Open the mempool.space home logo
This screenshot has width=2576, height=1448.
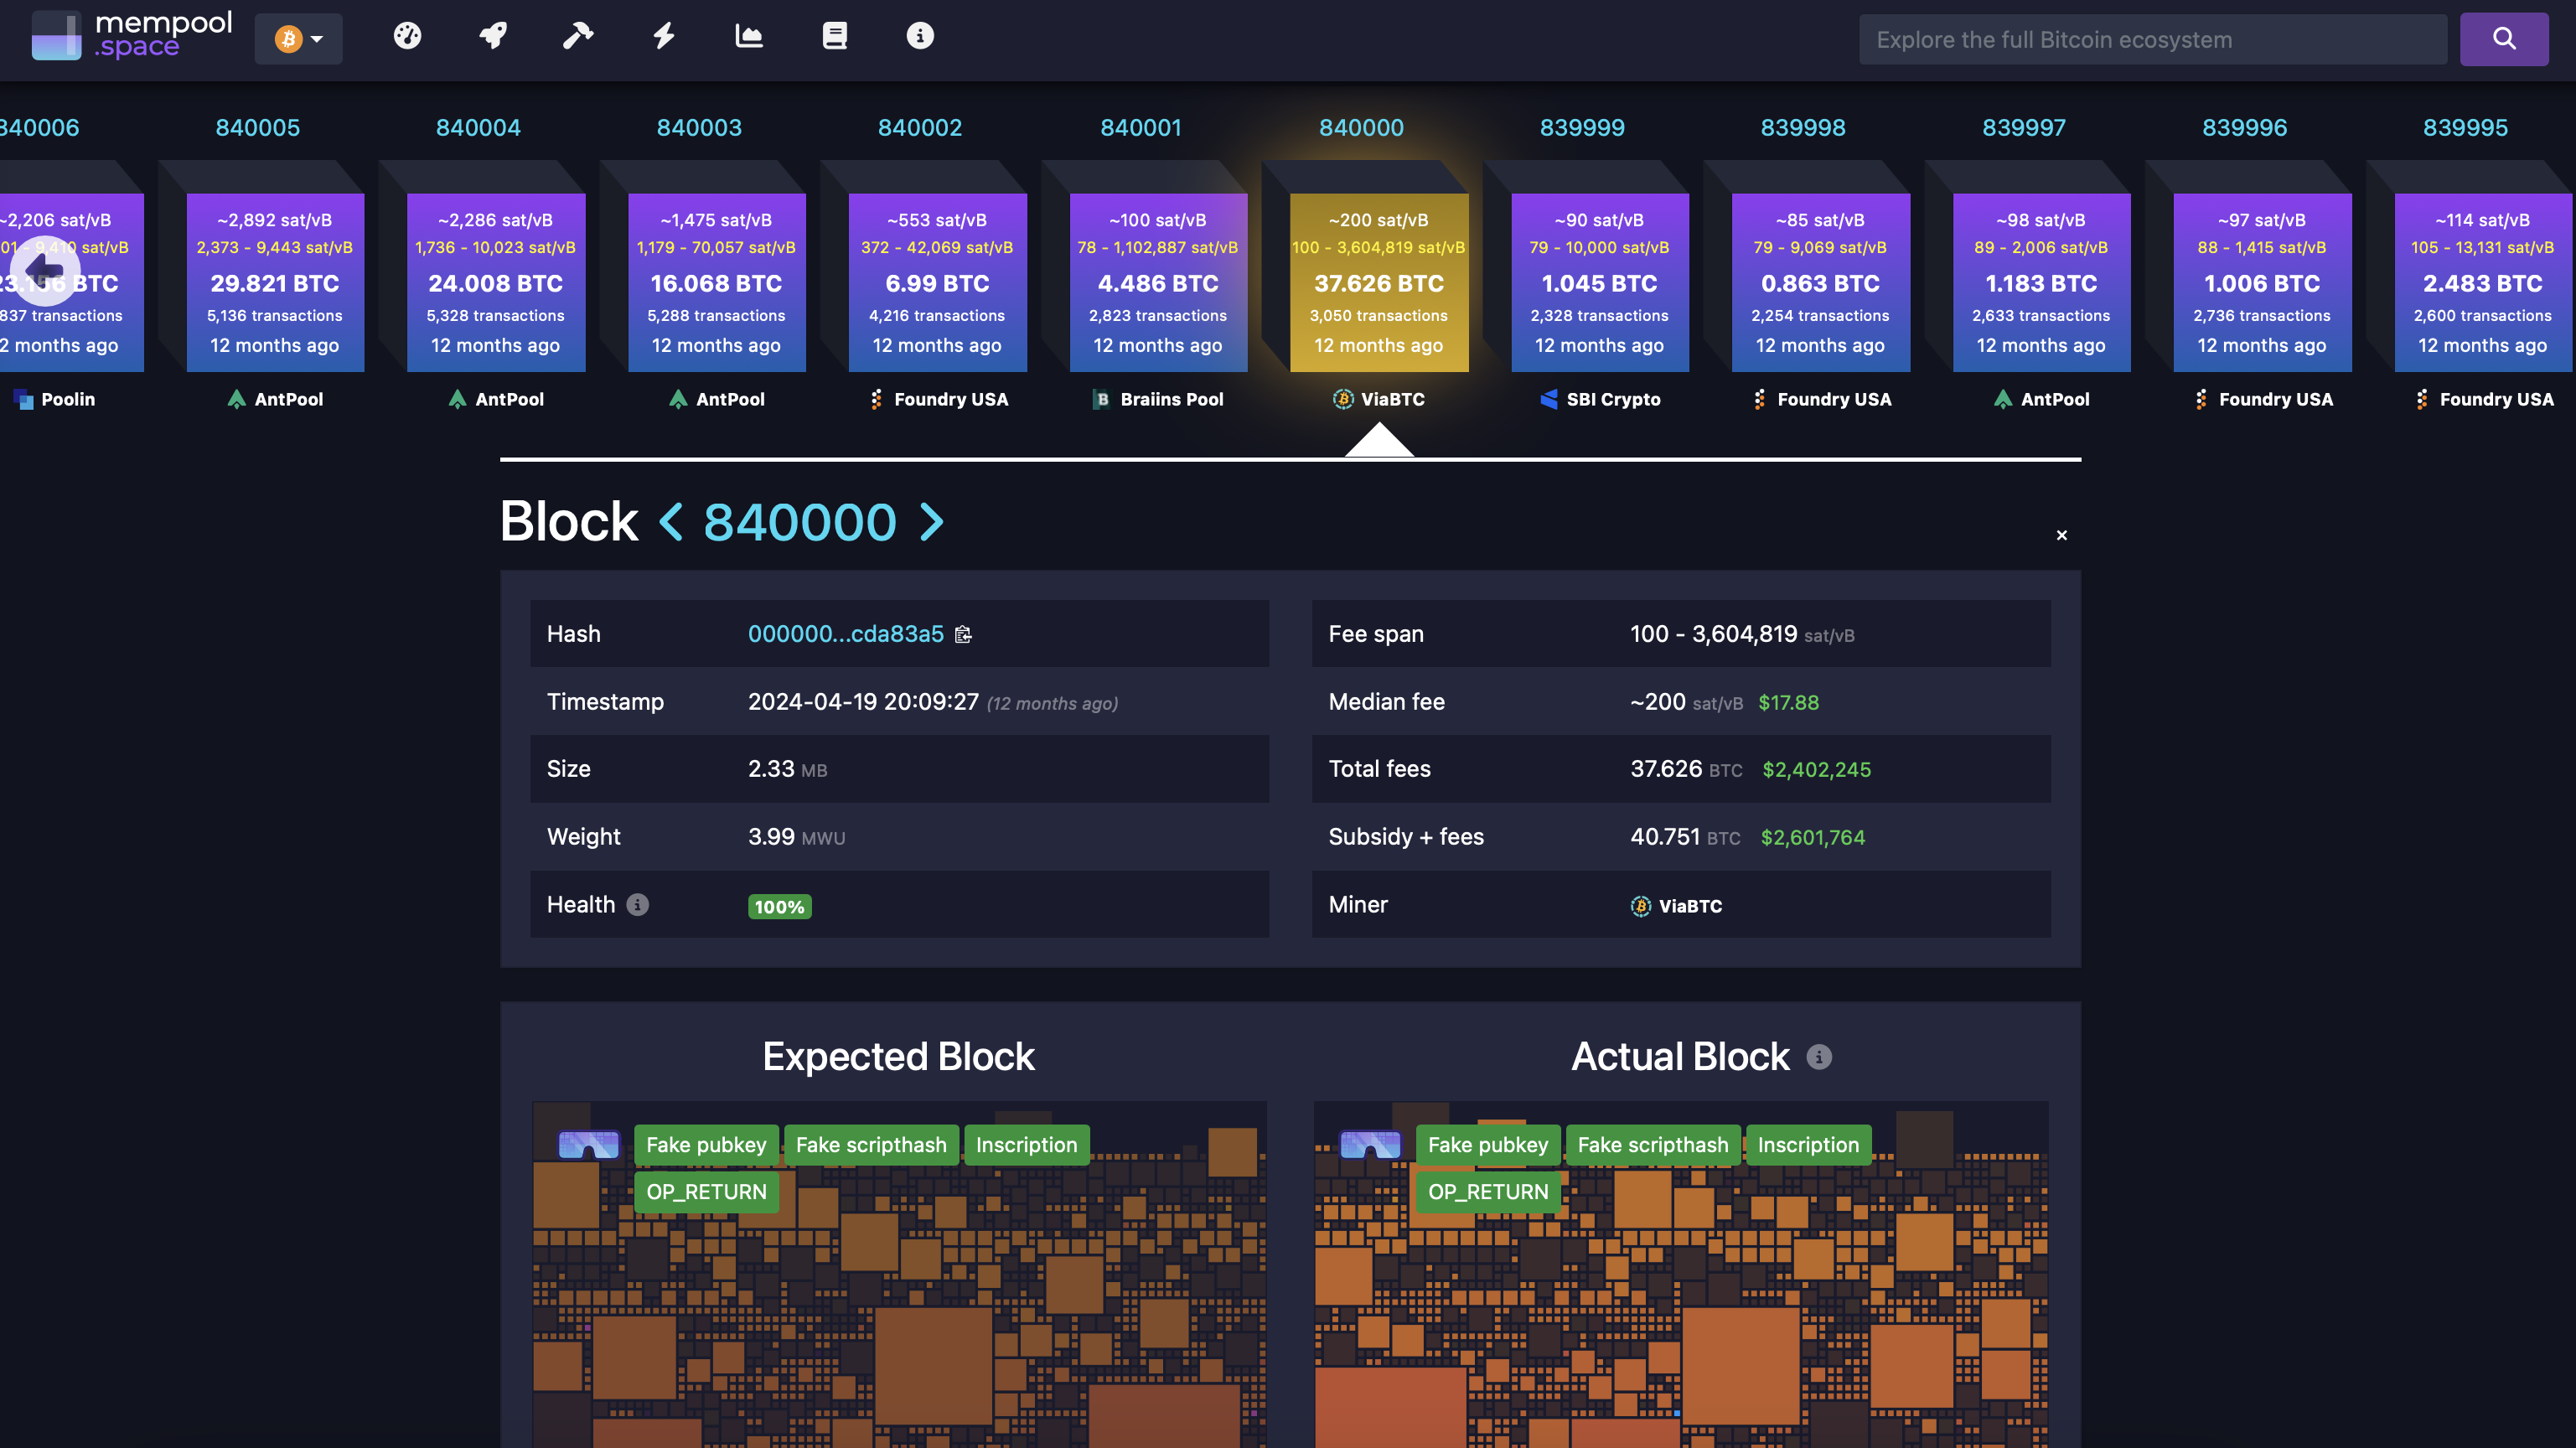132,36
